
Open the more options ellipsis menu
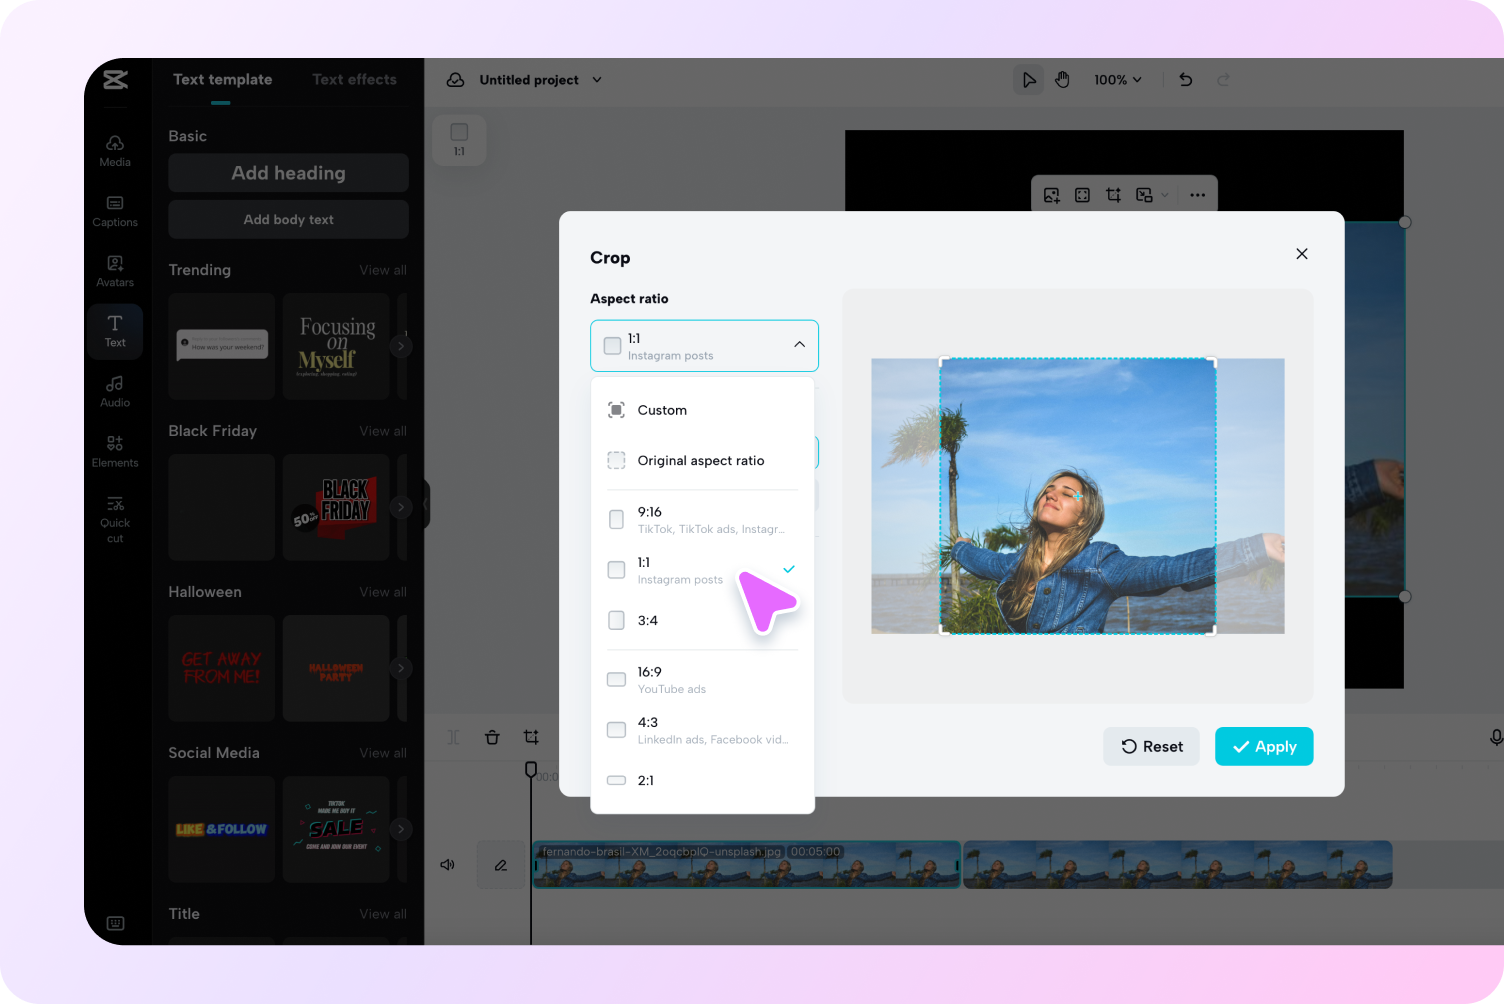pyautogui.click(x=1197, y=195)
